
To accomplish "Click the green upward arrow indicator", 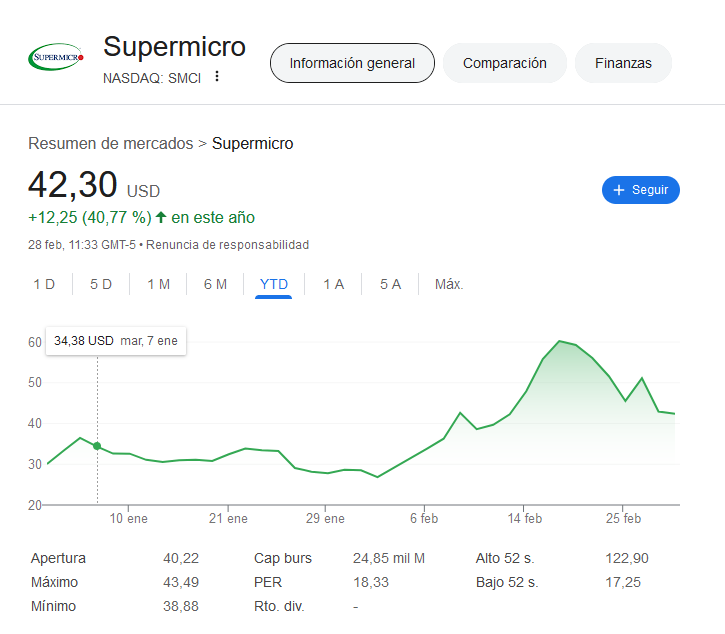I will click(161, 217).
